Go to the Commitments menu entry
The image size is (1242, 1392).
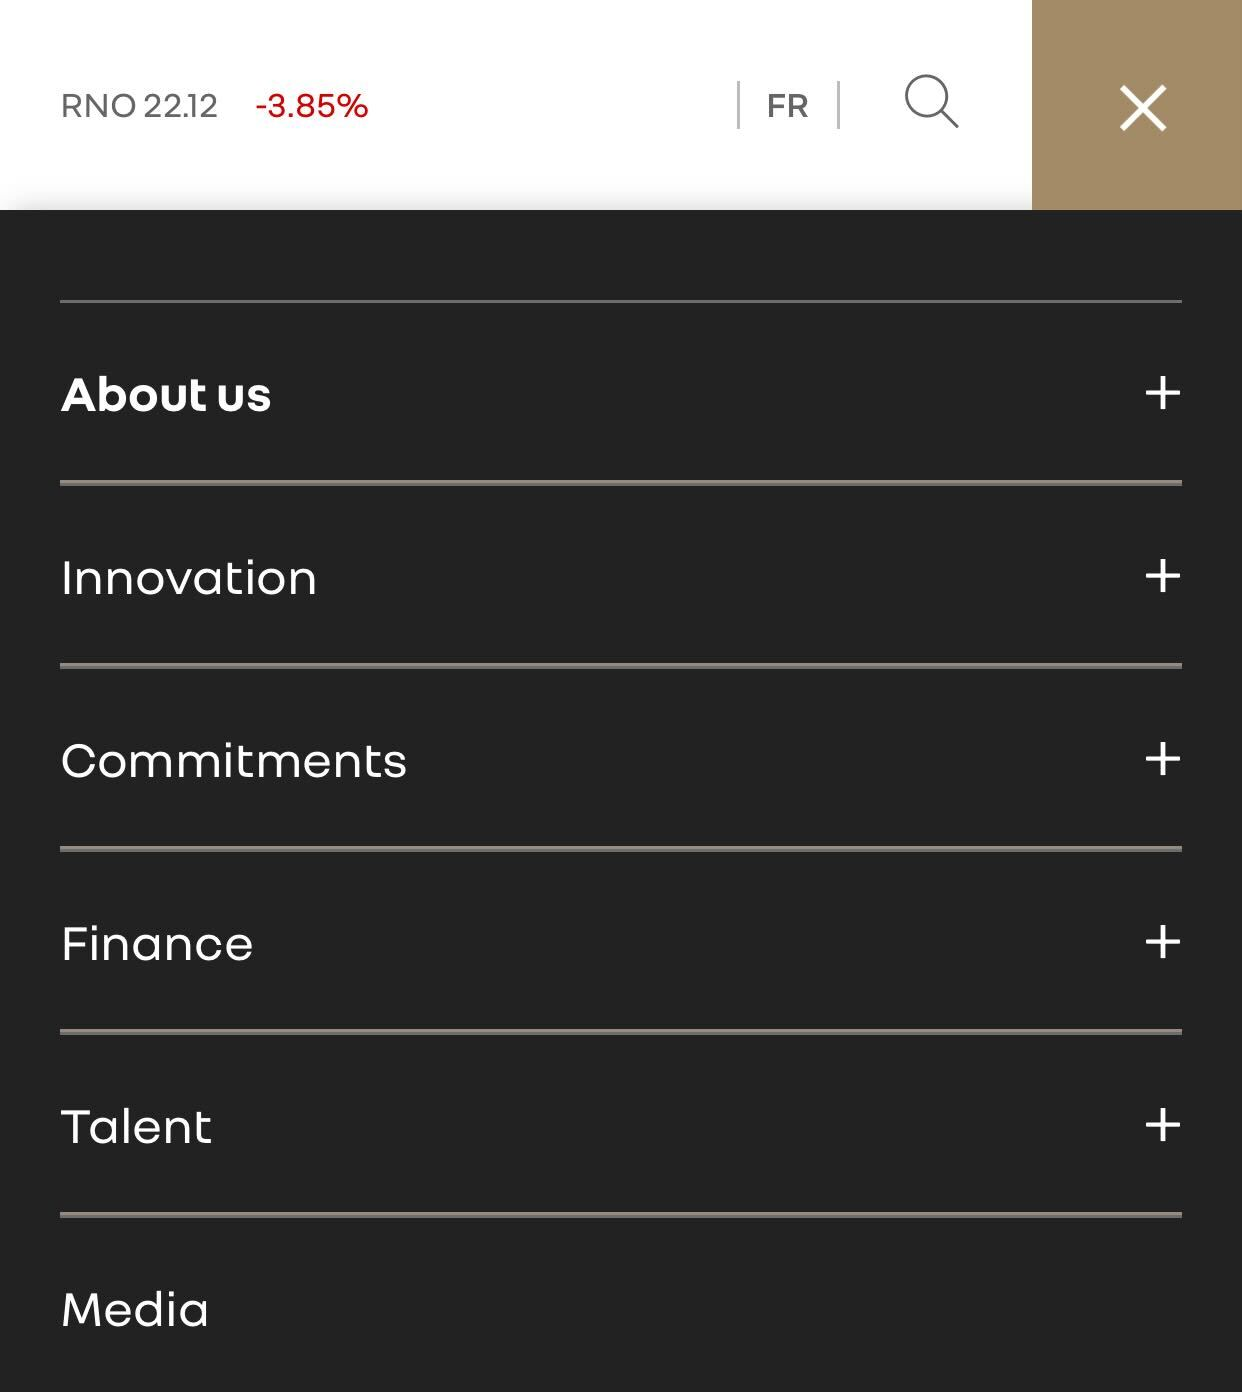click(x=234, y=761)
